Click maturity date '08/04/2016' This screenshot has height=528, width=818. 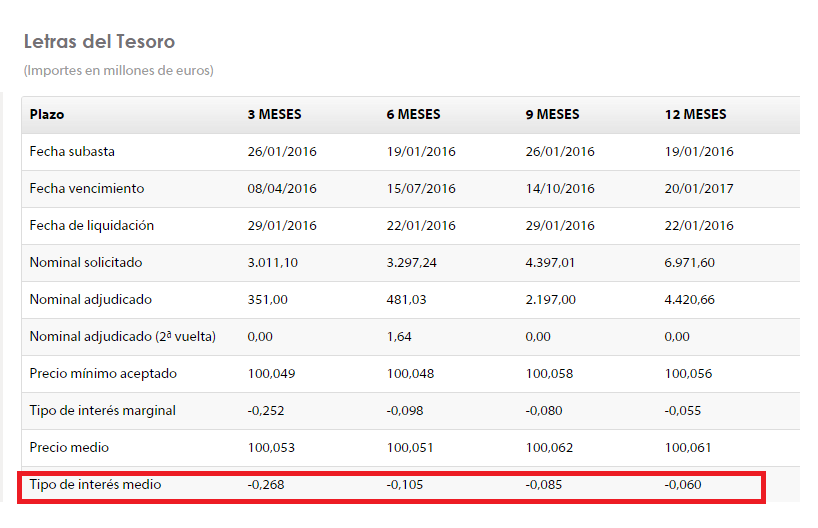[x=282, y=188]
